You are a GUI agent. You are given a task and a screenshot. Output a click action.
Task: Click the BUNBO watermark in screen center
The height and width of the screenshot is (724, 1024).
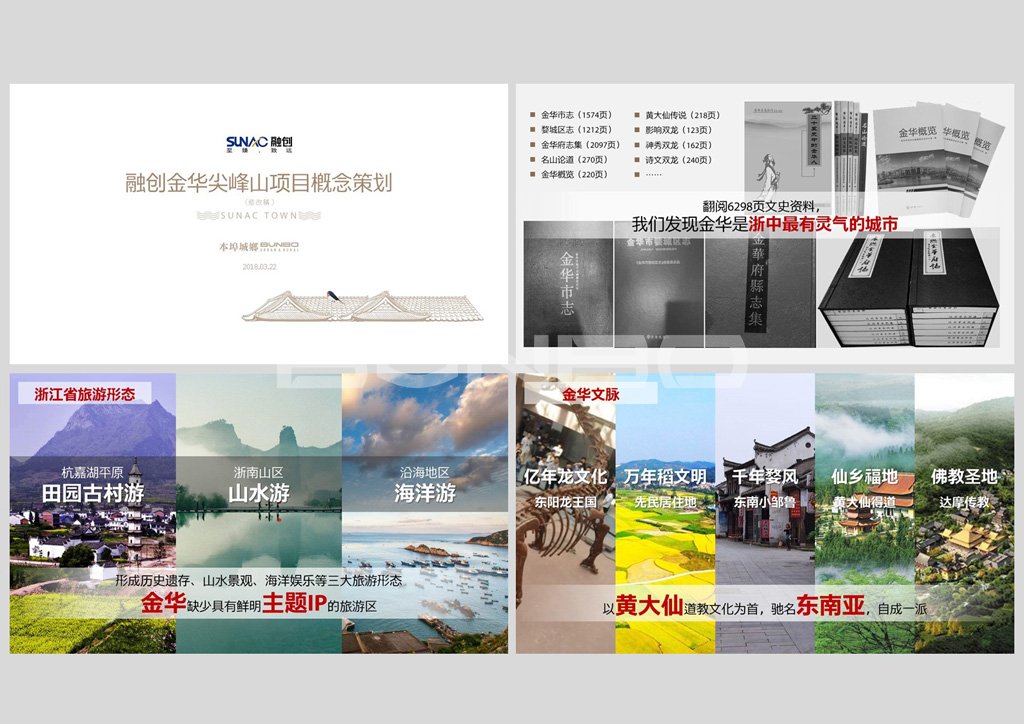pos(512,362)
